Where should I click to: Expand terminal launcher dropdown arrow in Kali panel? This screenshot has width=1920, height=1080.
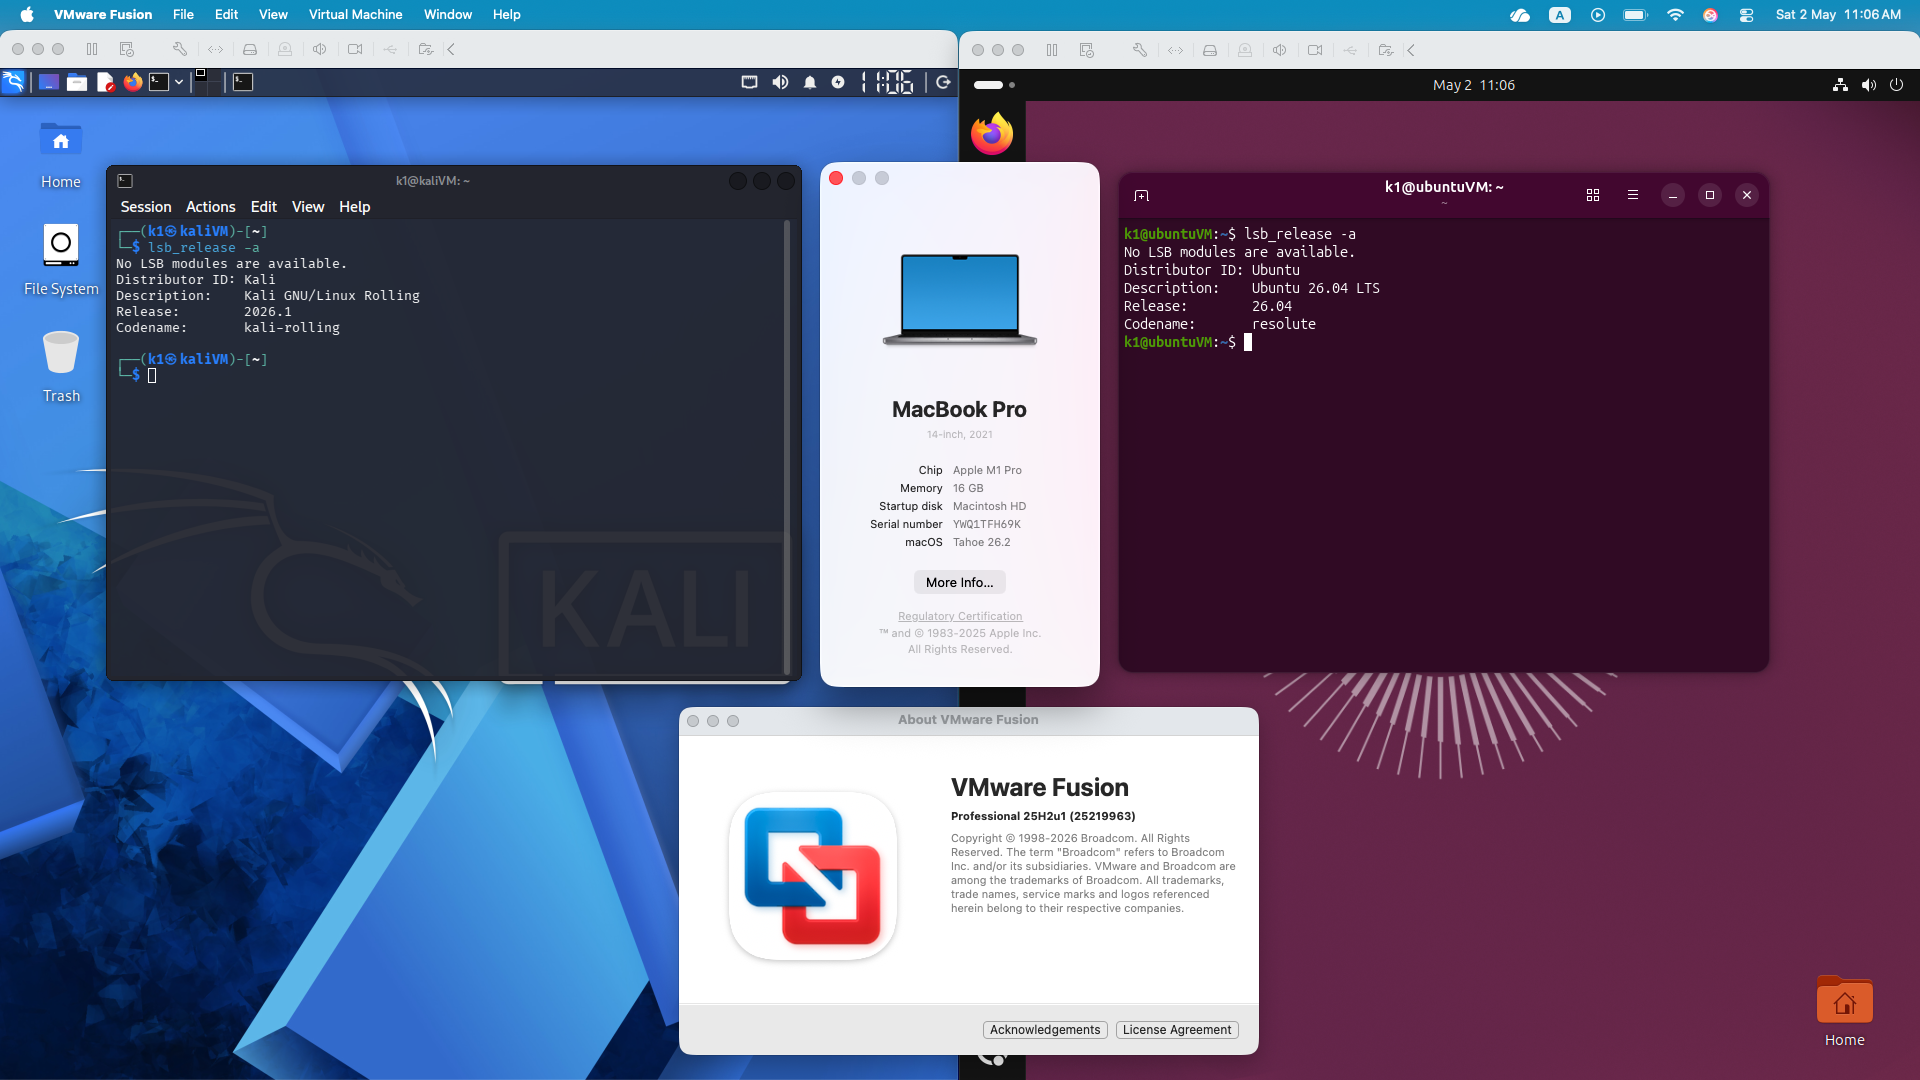coord(179,82)
